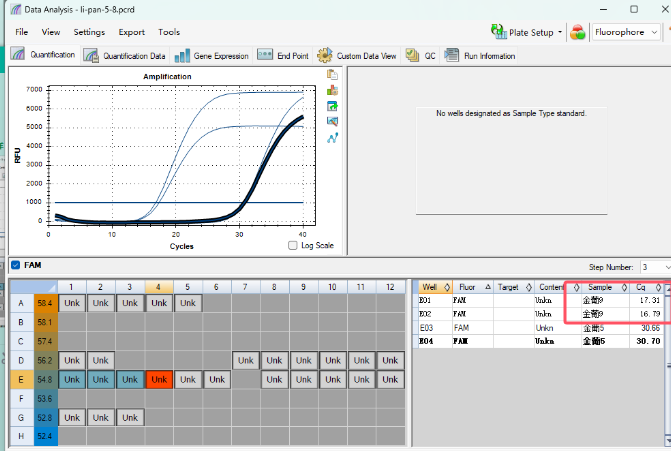
Task: Select well D7 in the plate grid
Action: [x=246, y=360]
